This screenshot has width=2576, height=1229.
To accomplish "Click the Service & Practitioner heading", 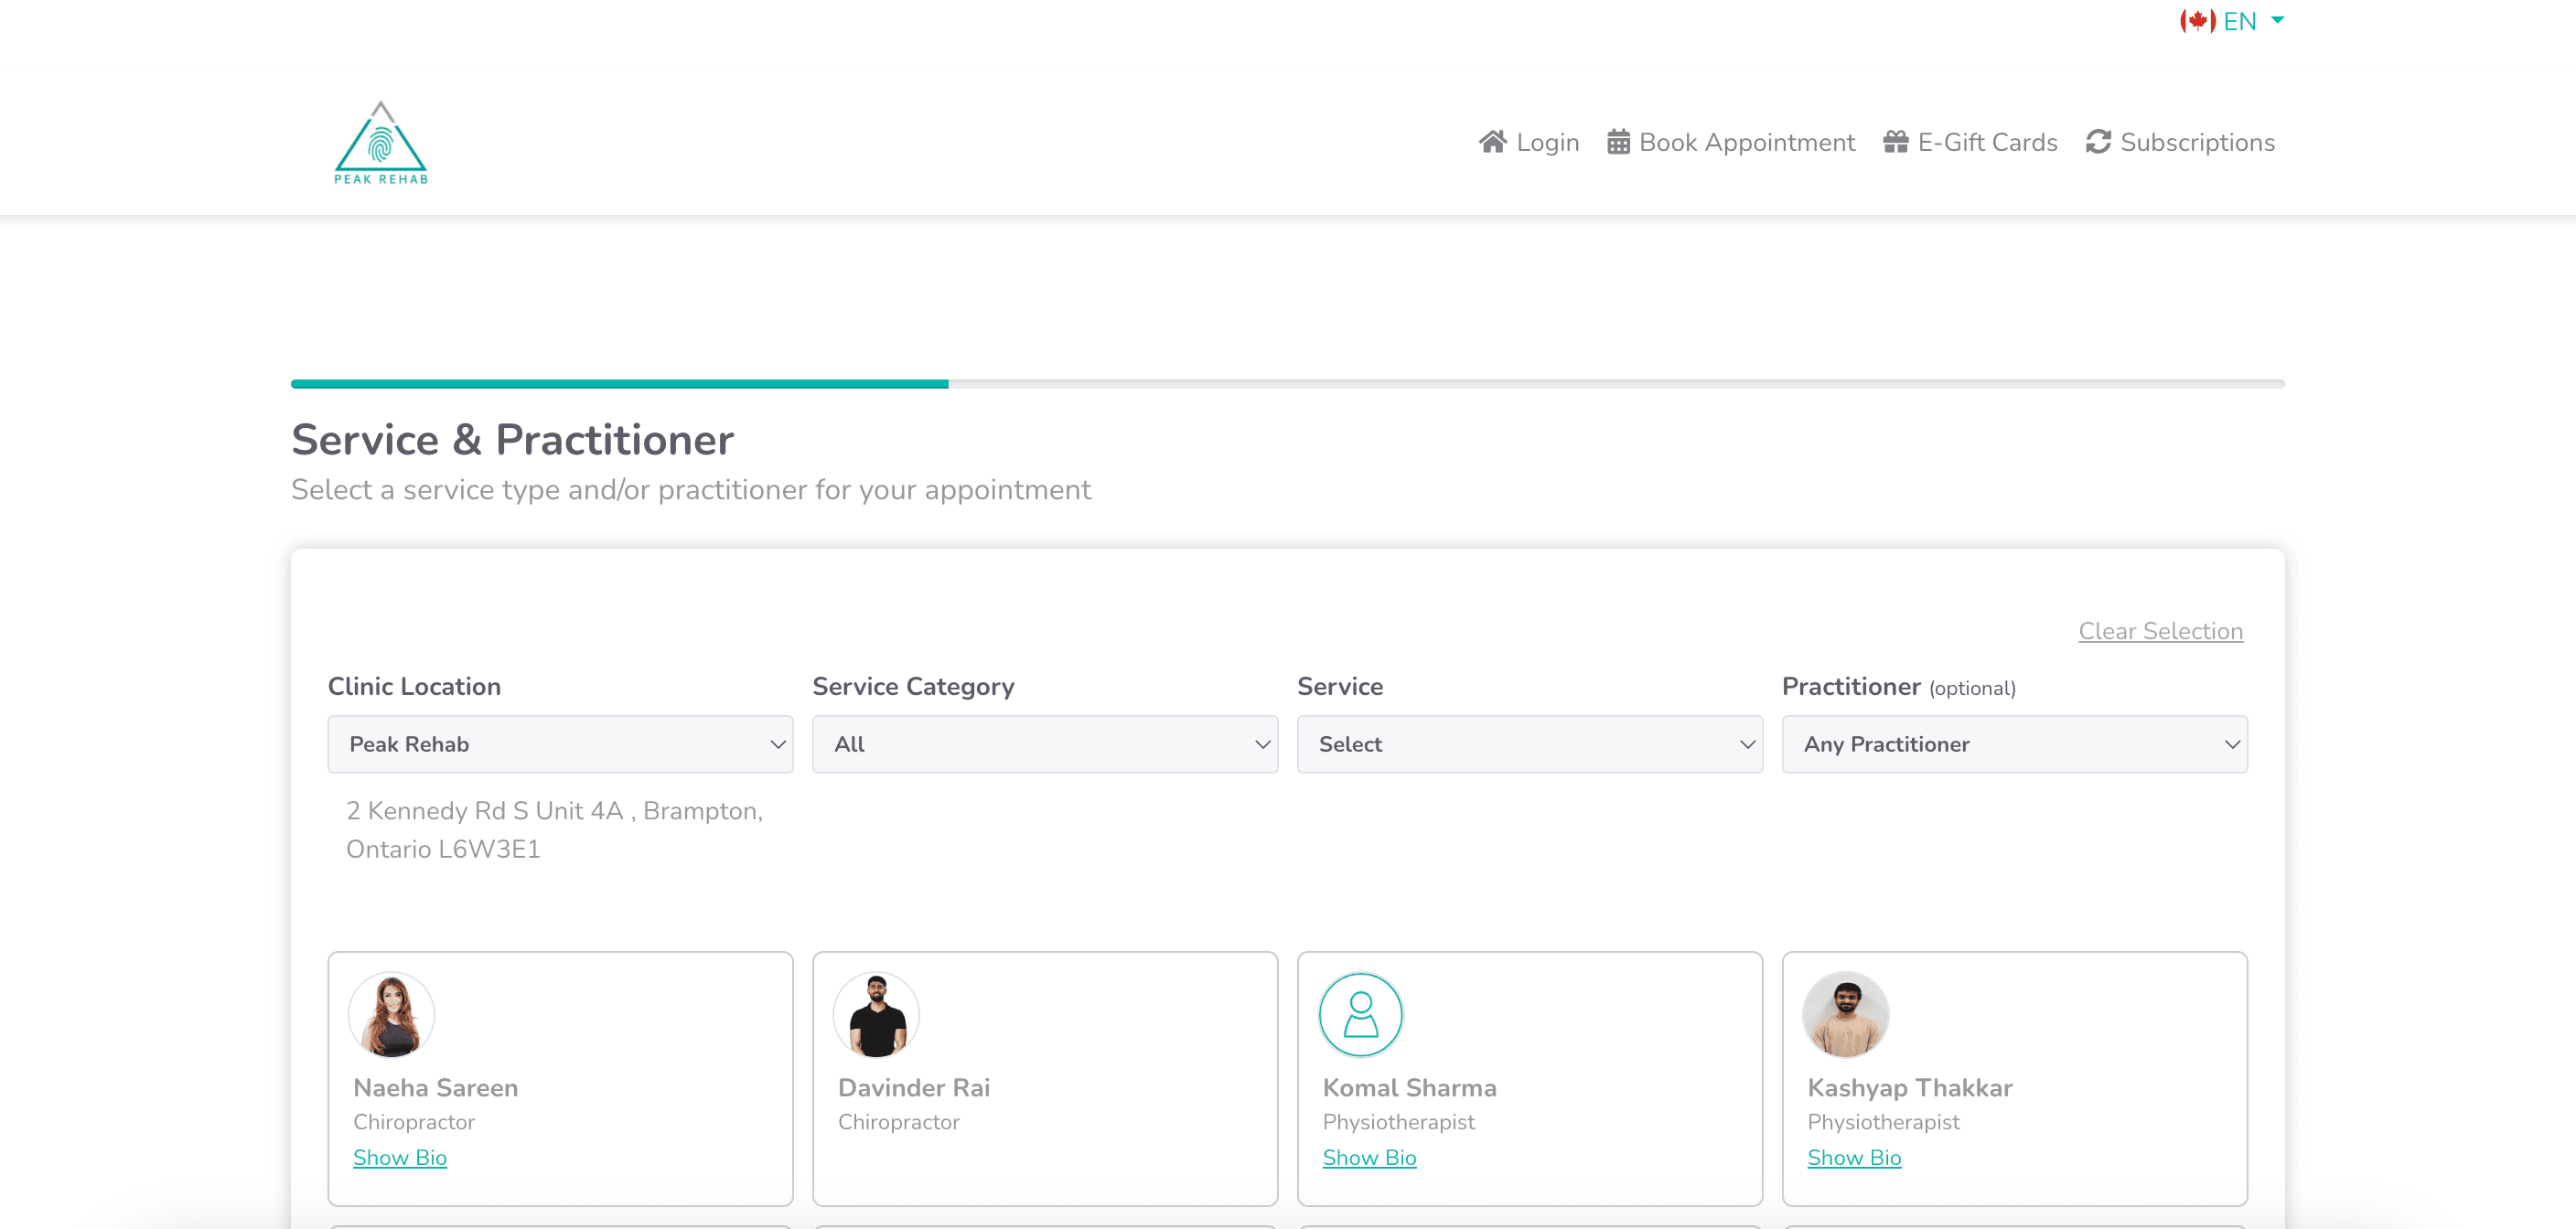I will [512, 440].
